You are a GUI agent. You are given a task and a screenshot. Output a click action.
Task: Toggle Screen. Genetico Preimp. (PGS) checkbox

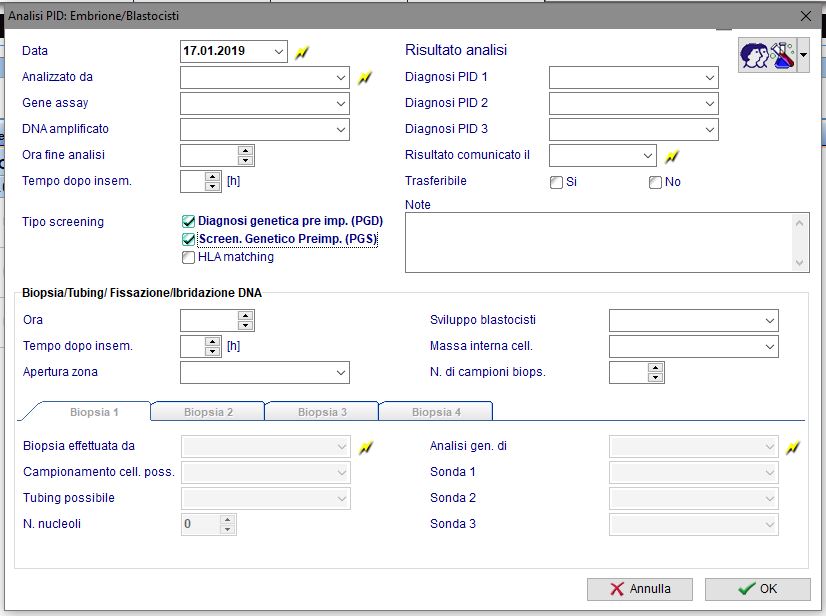tap(189, 239)
